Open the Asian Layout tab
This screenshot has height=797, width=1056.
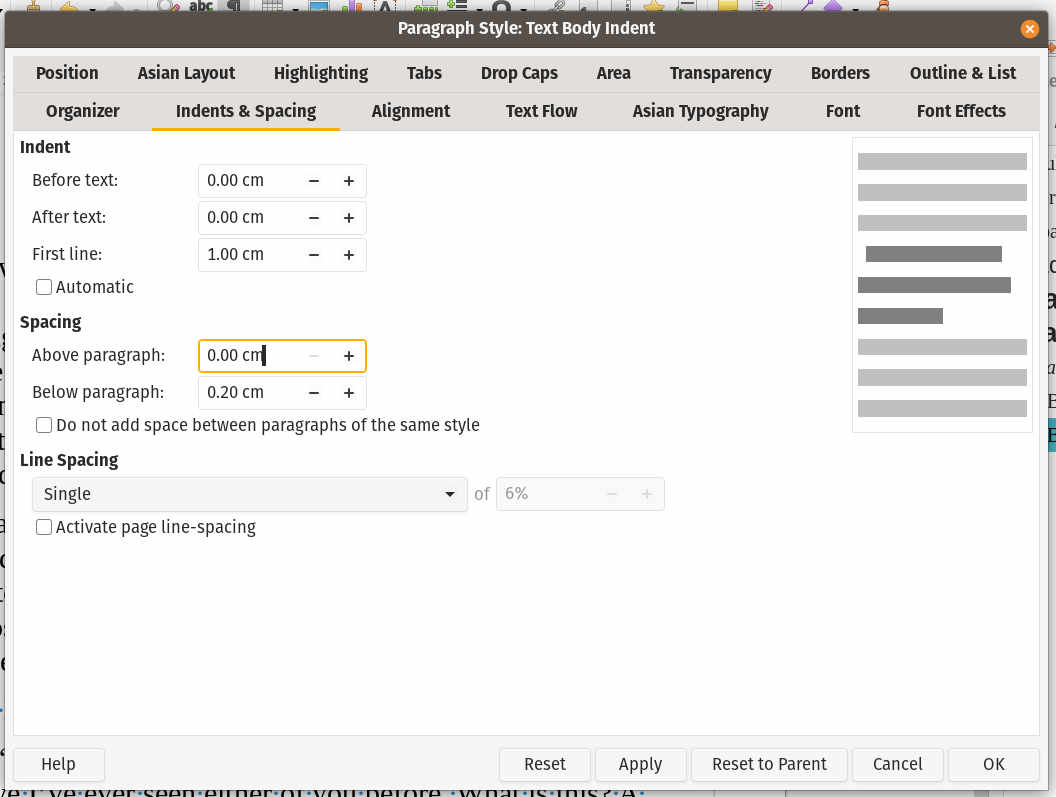click(187, 73)
